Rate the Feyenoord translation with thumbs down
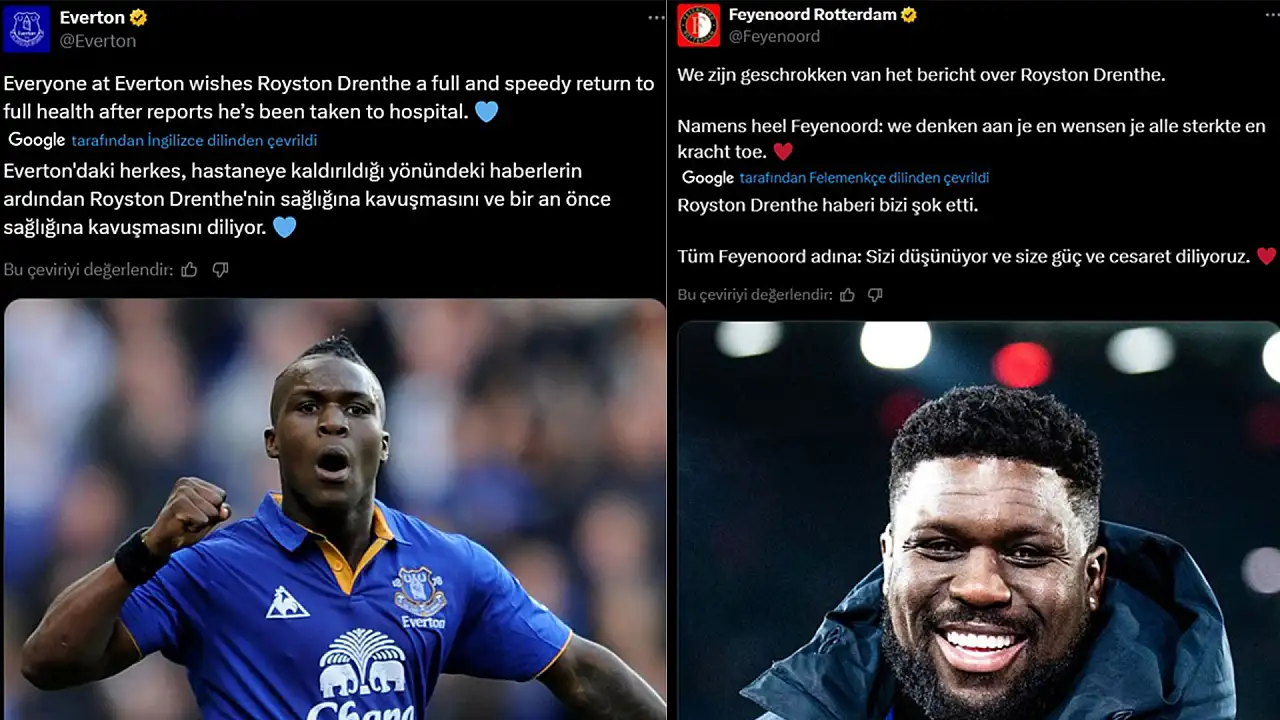 click(875, 295)
